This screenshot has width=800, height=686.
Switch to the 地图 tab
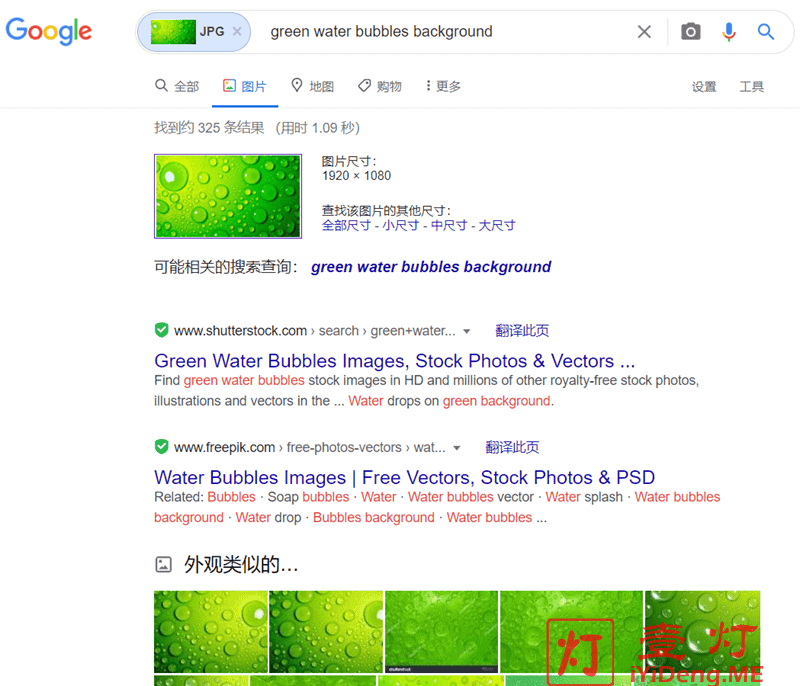pyautogui.click(x=313, y=86)
